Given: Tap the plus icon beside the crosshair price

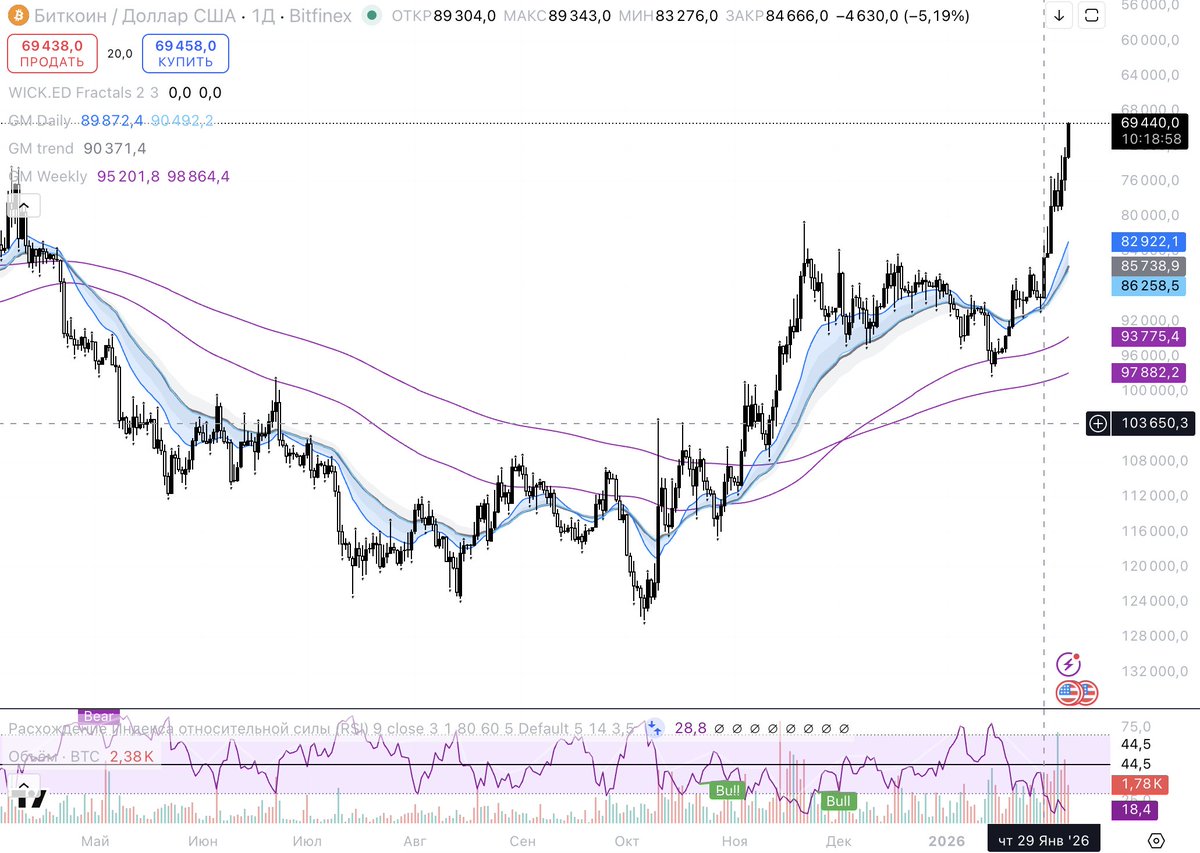Looking at the screenshot, I should (x=1098, y=424).
